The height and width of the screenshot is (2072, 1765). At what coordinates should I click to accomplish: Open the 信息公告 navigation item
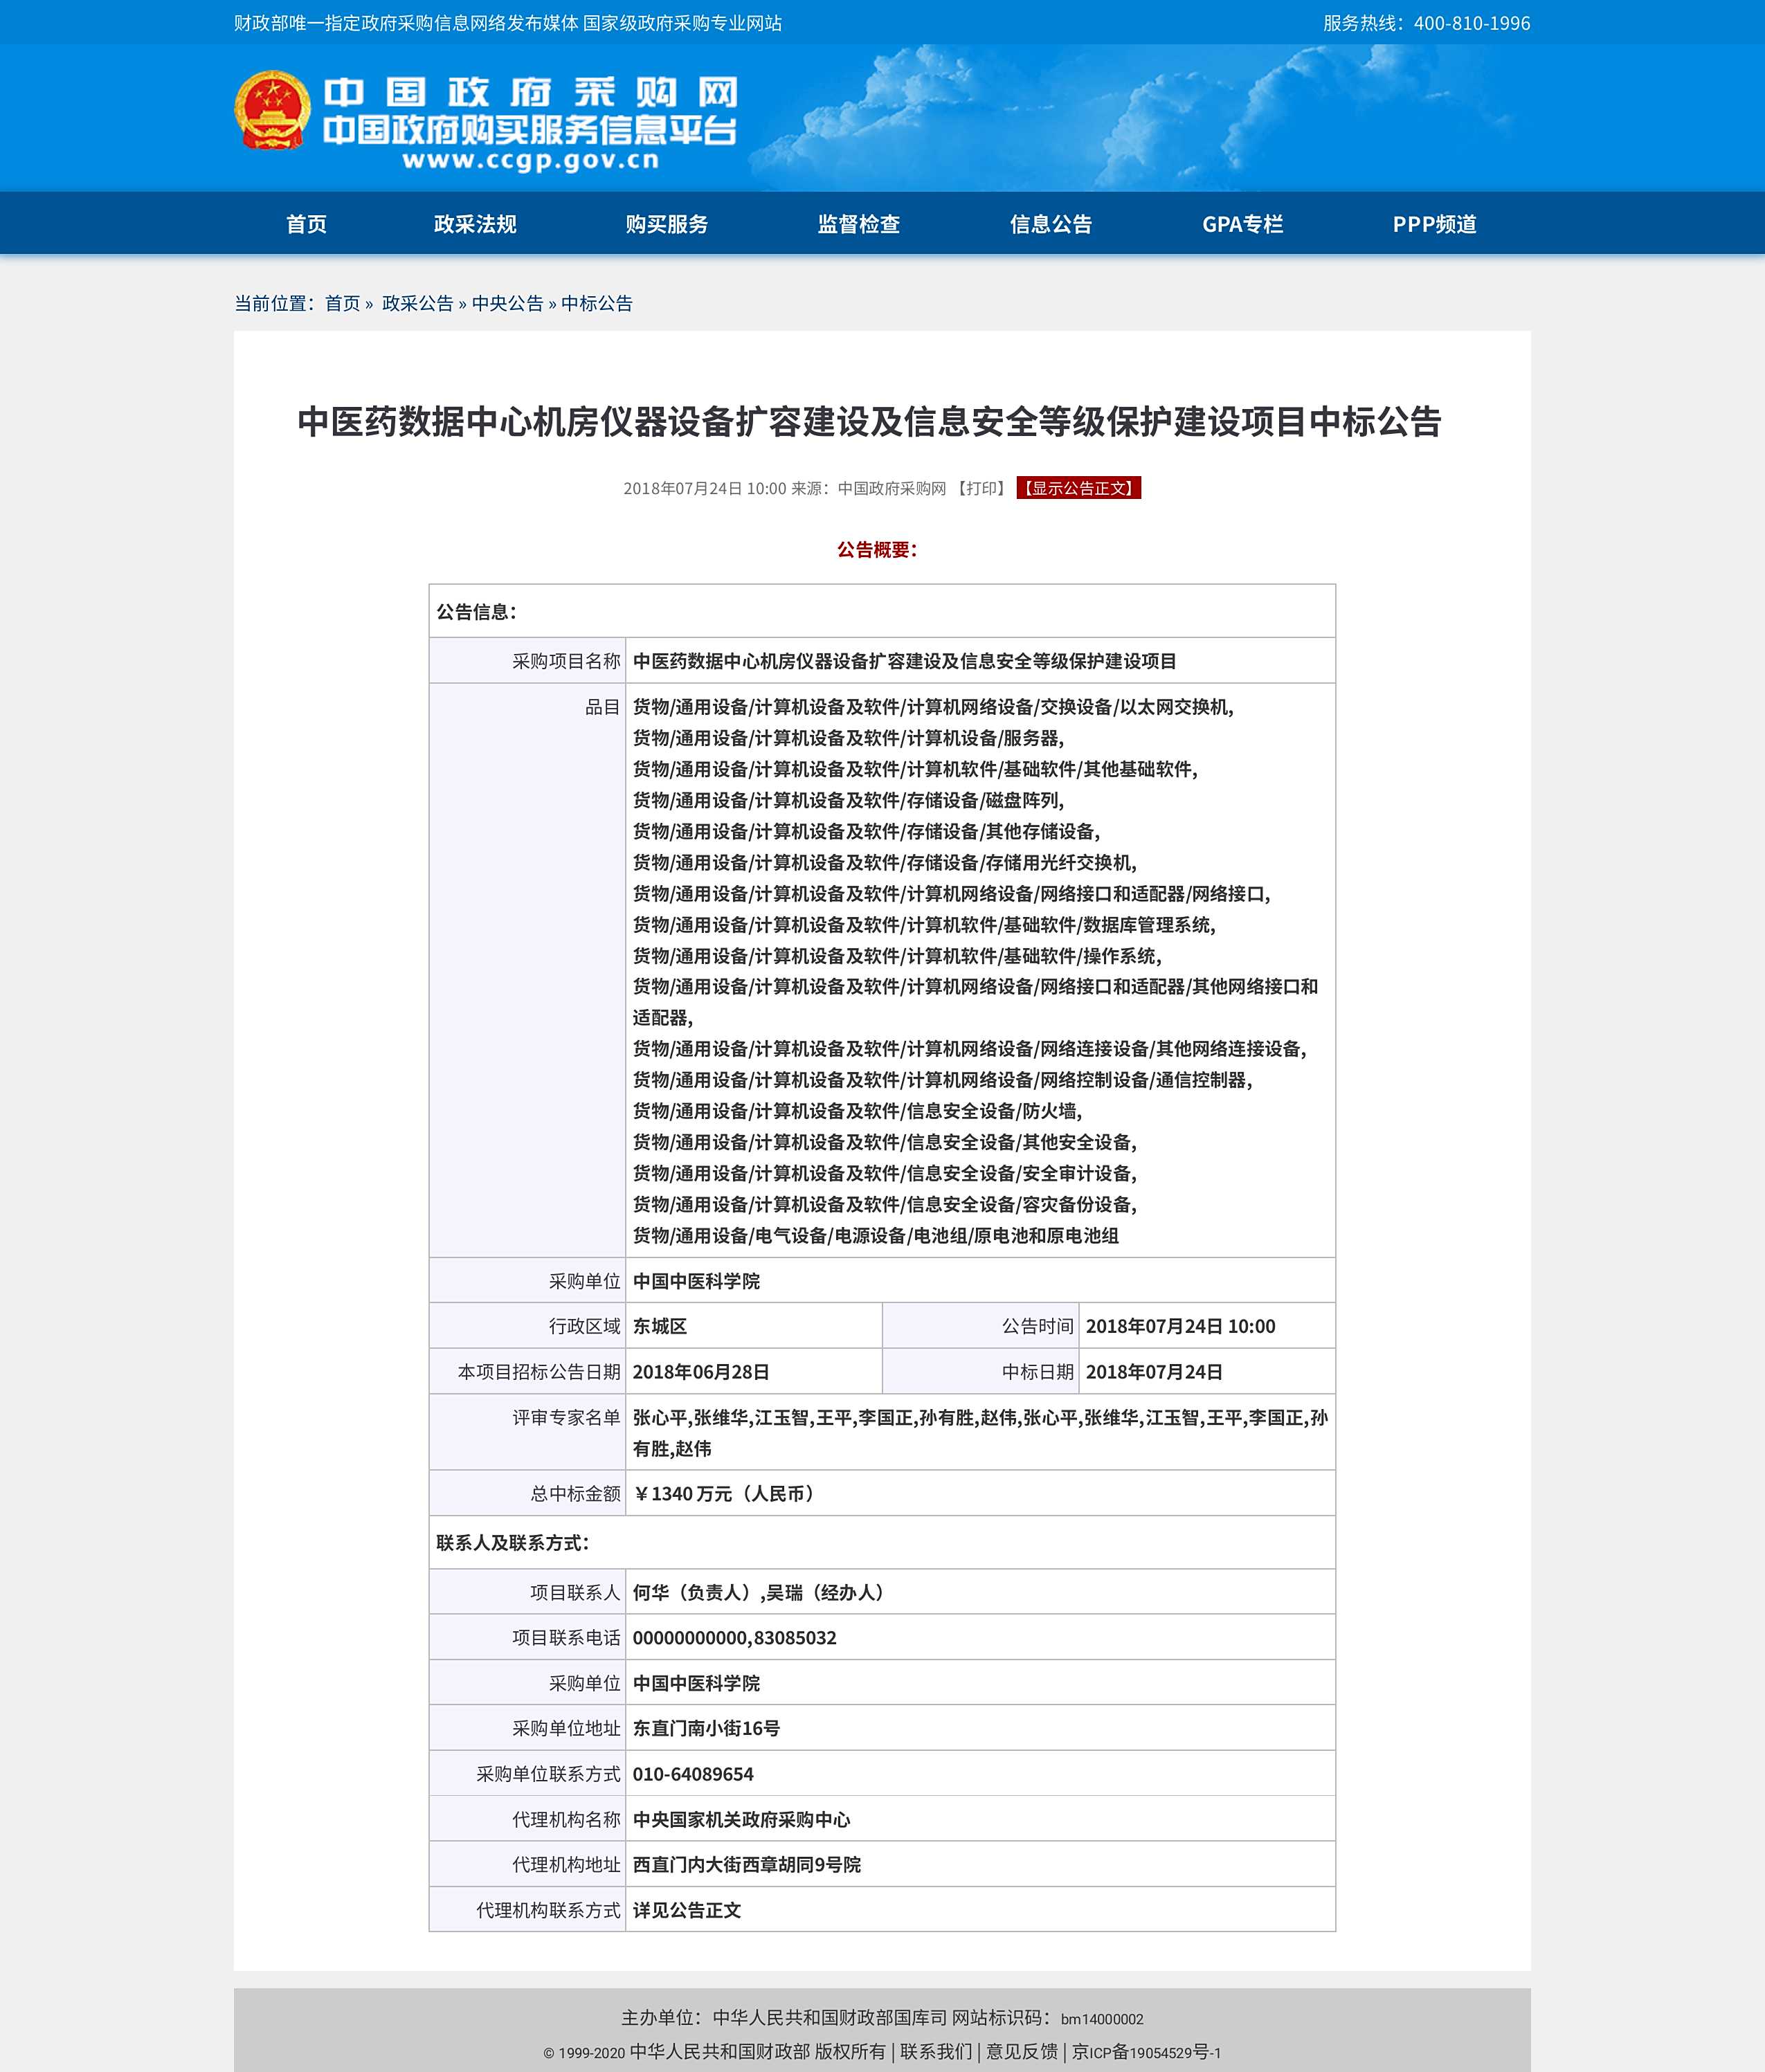[1051, 224]
